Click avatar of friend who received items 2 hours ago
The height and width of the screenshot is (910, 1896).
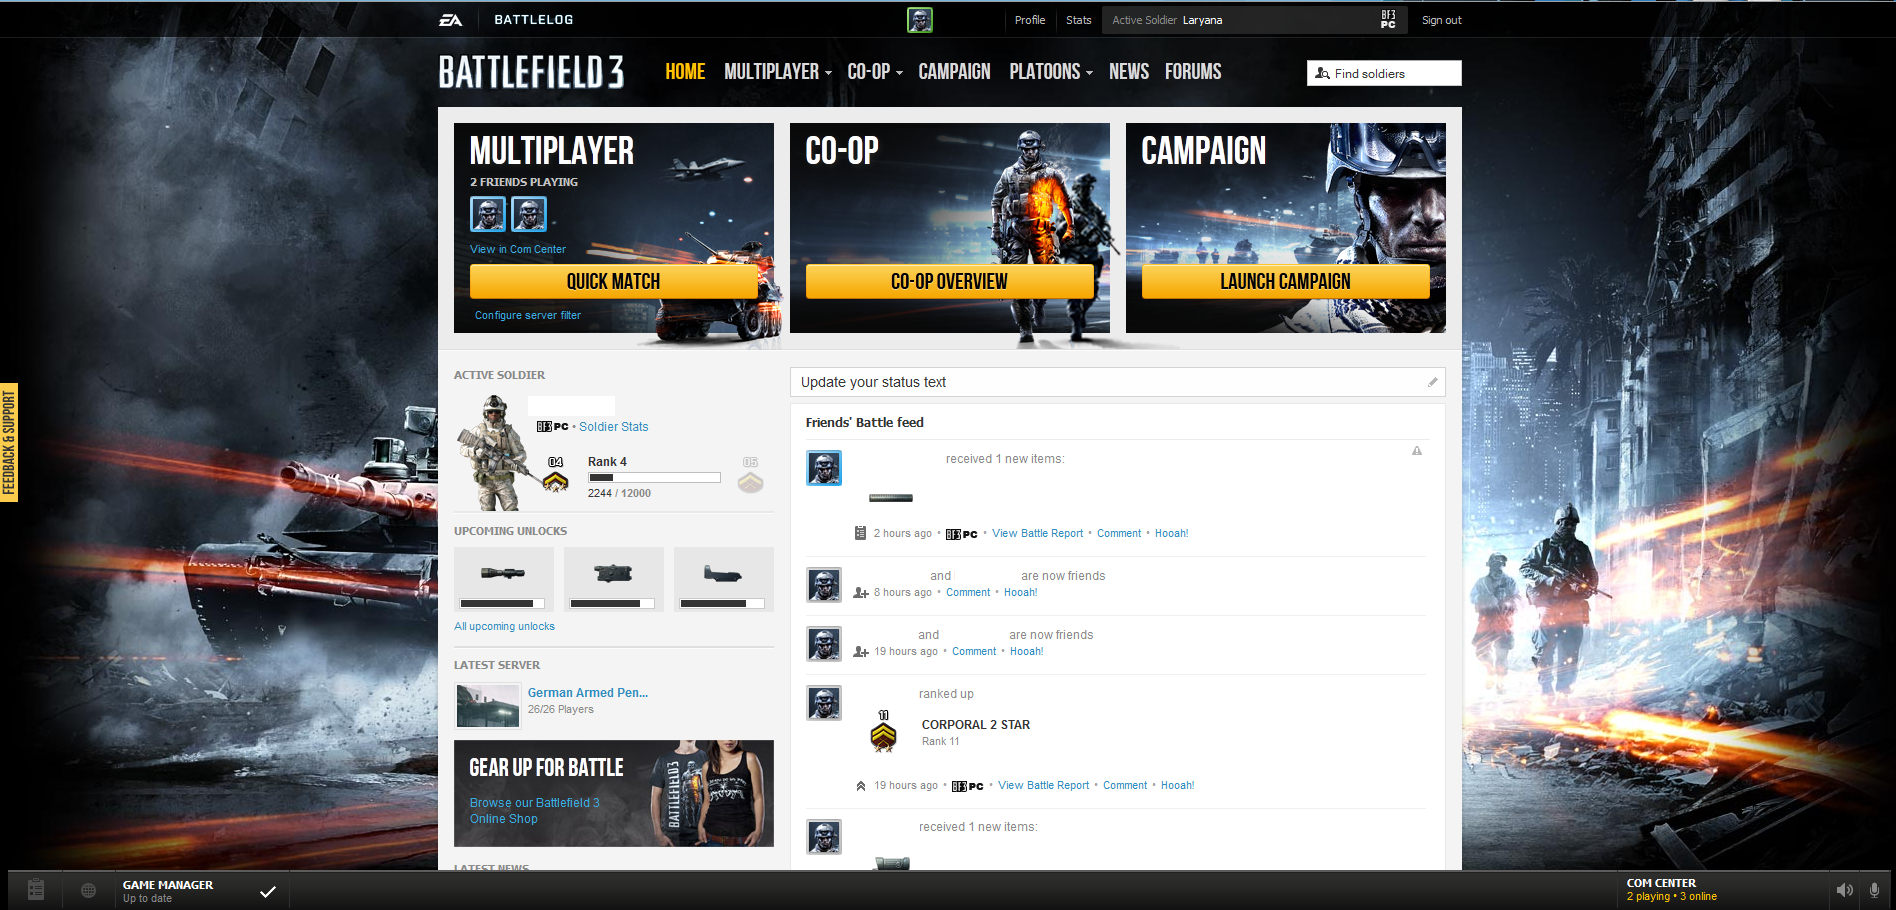(x=824, y=468)
